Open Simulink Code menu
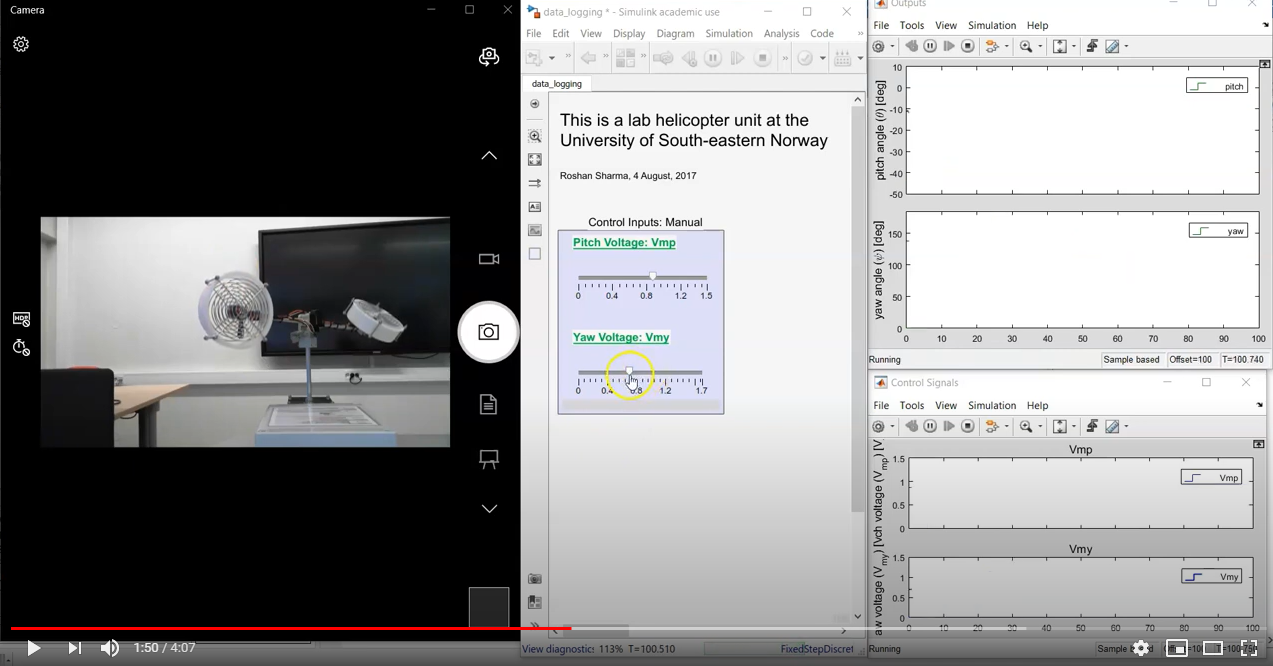 pyautogui.click(x=822, y=33)
